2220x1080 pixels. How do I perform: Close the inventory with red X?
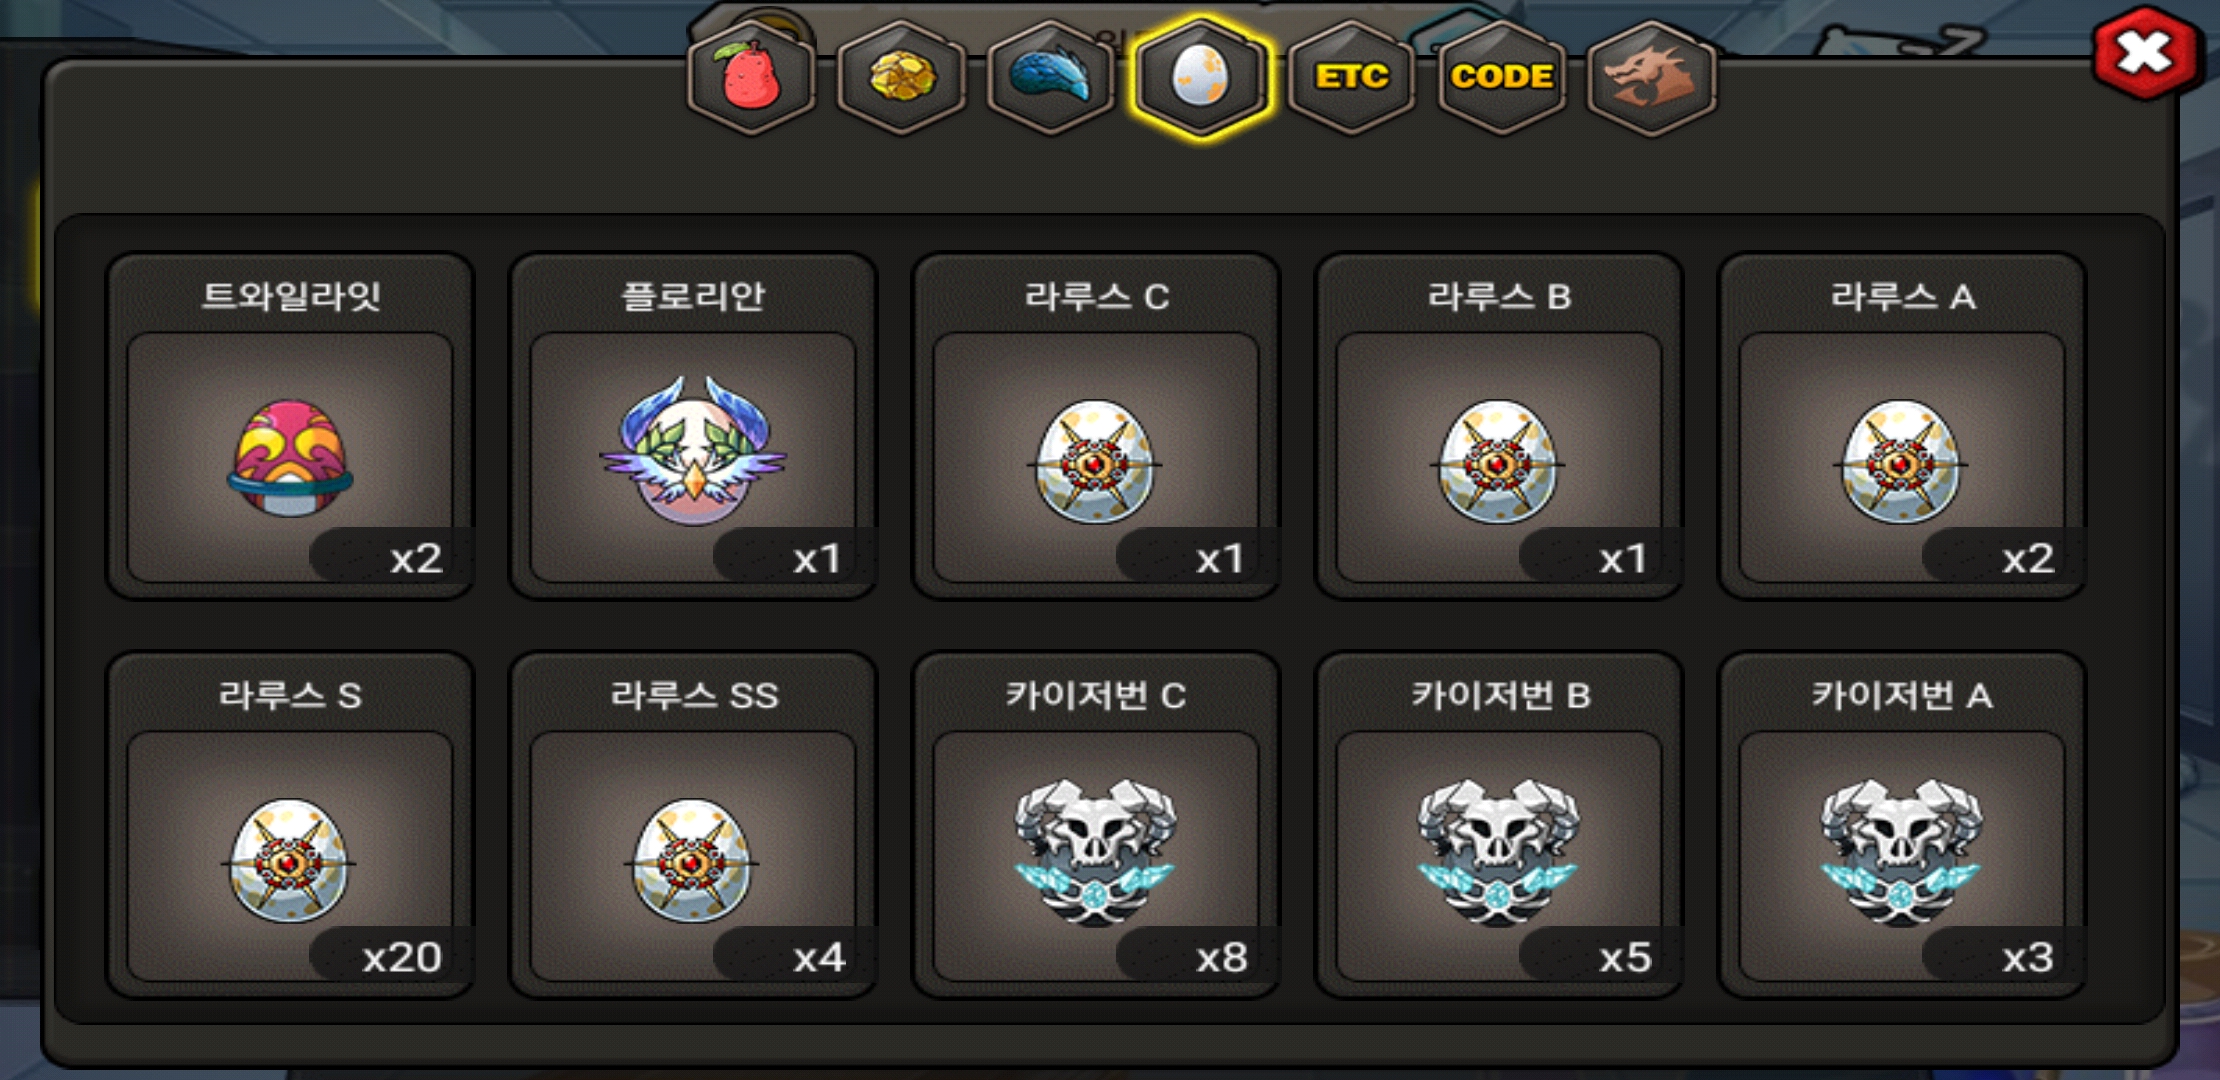pyautogui.click(x=2145, y=54)
